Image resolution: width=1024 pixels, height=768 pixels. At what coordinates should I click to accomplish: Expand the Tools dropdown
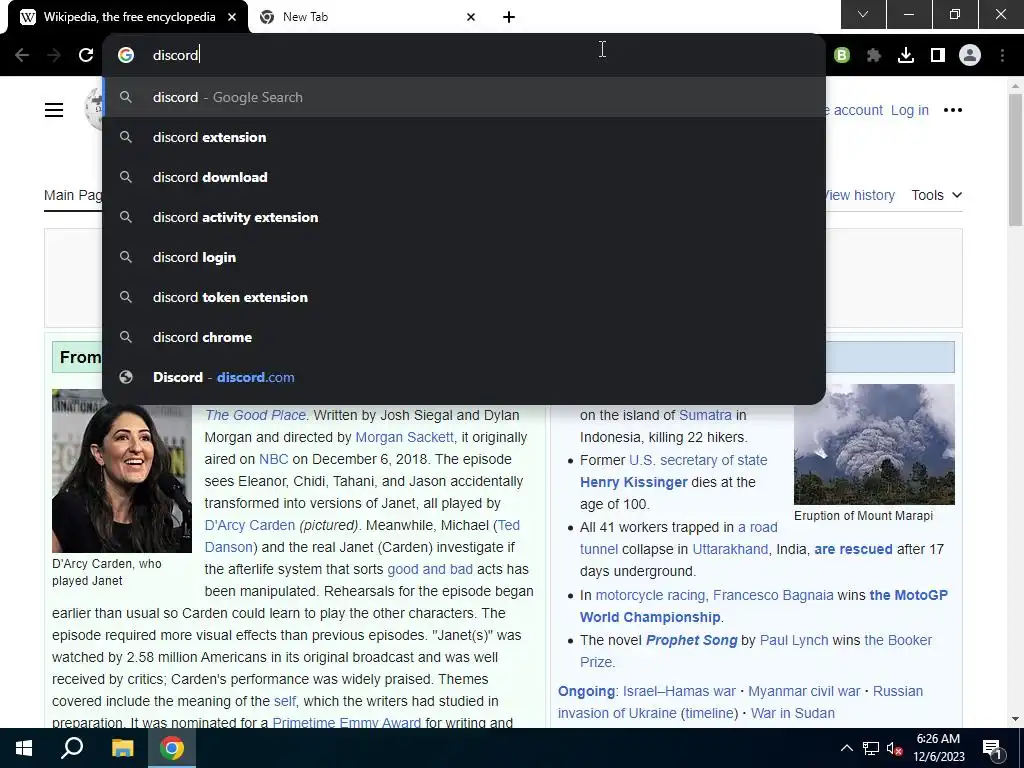point(936,195)
